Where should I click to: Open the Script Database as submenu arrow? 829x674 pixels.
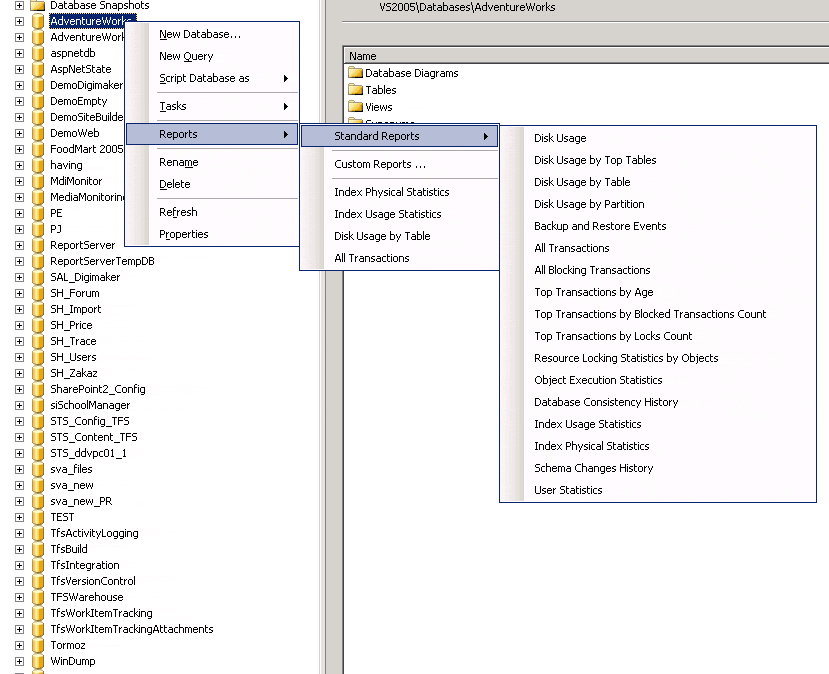(x=285, y=78)
